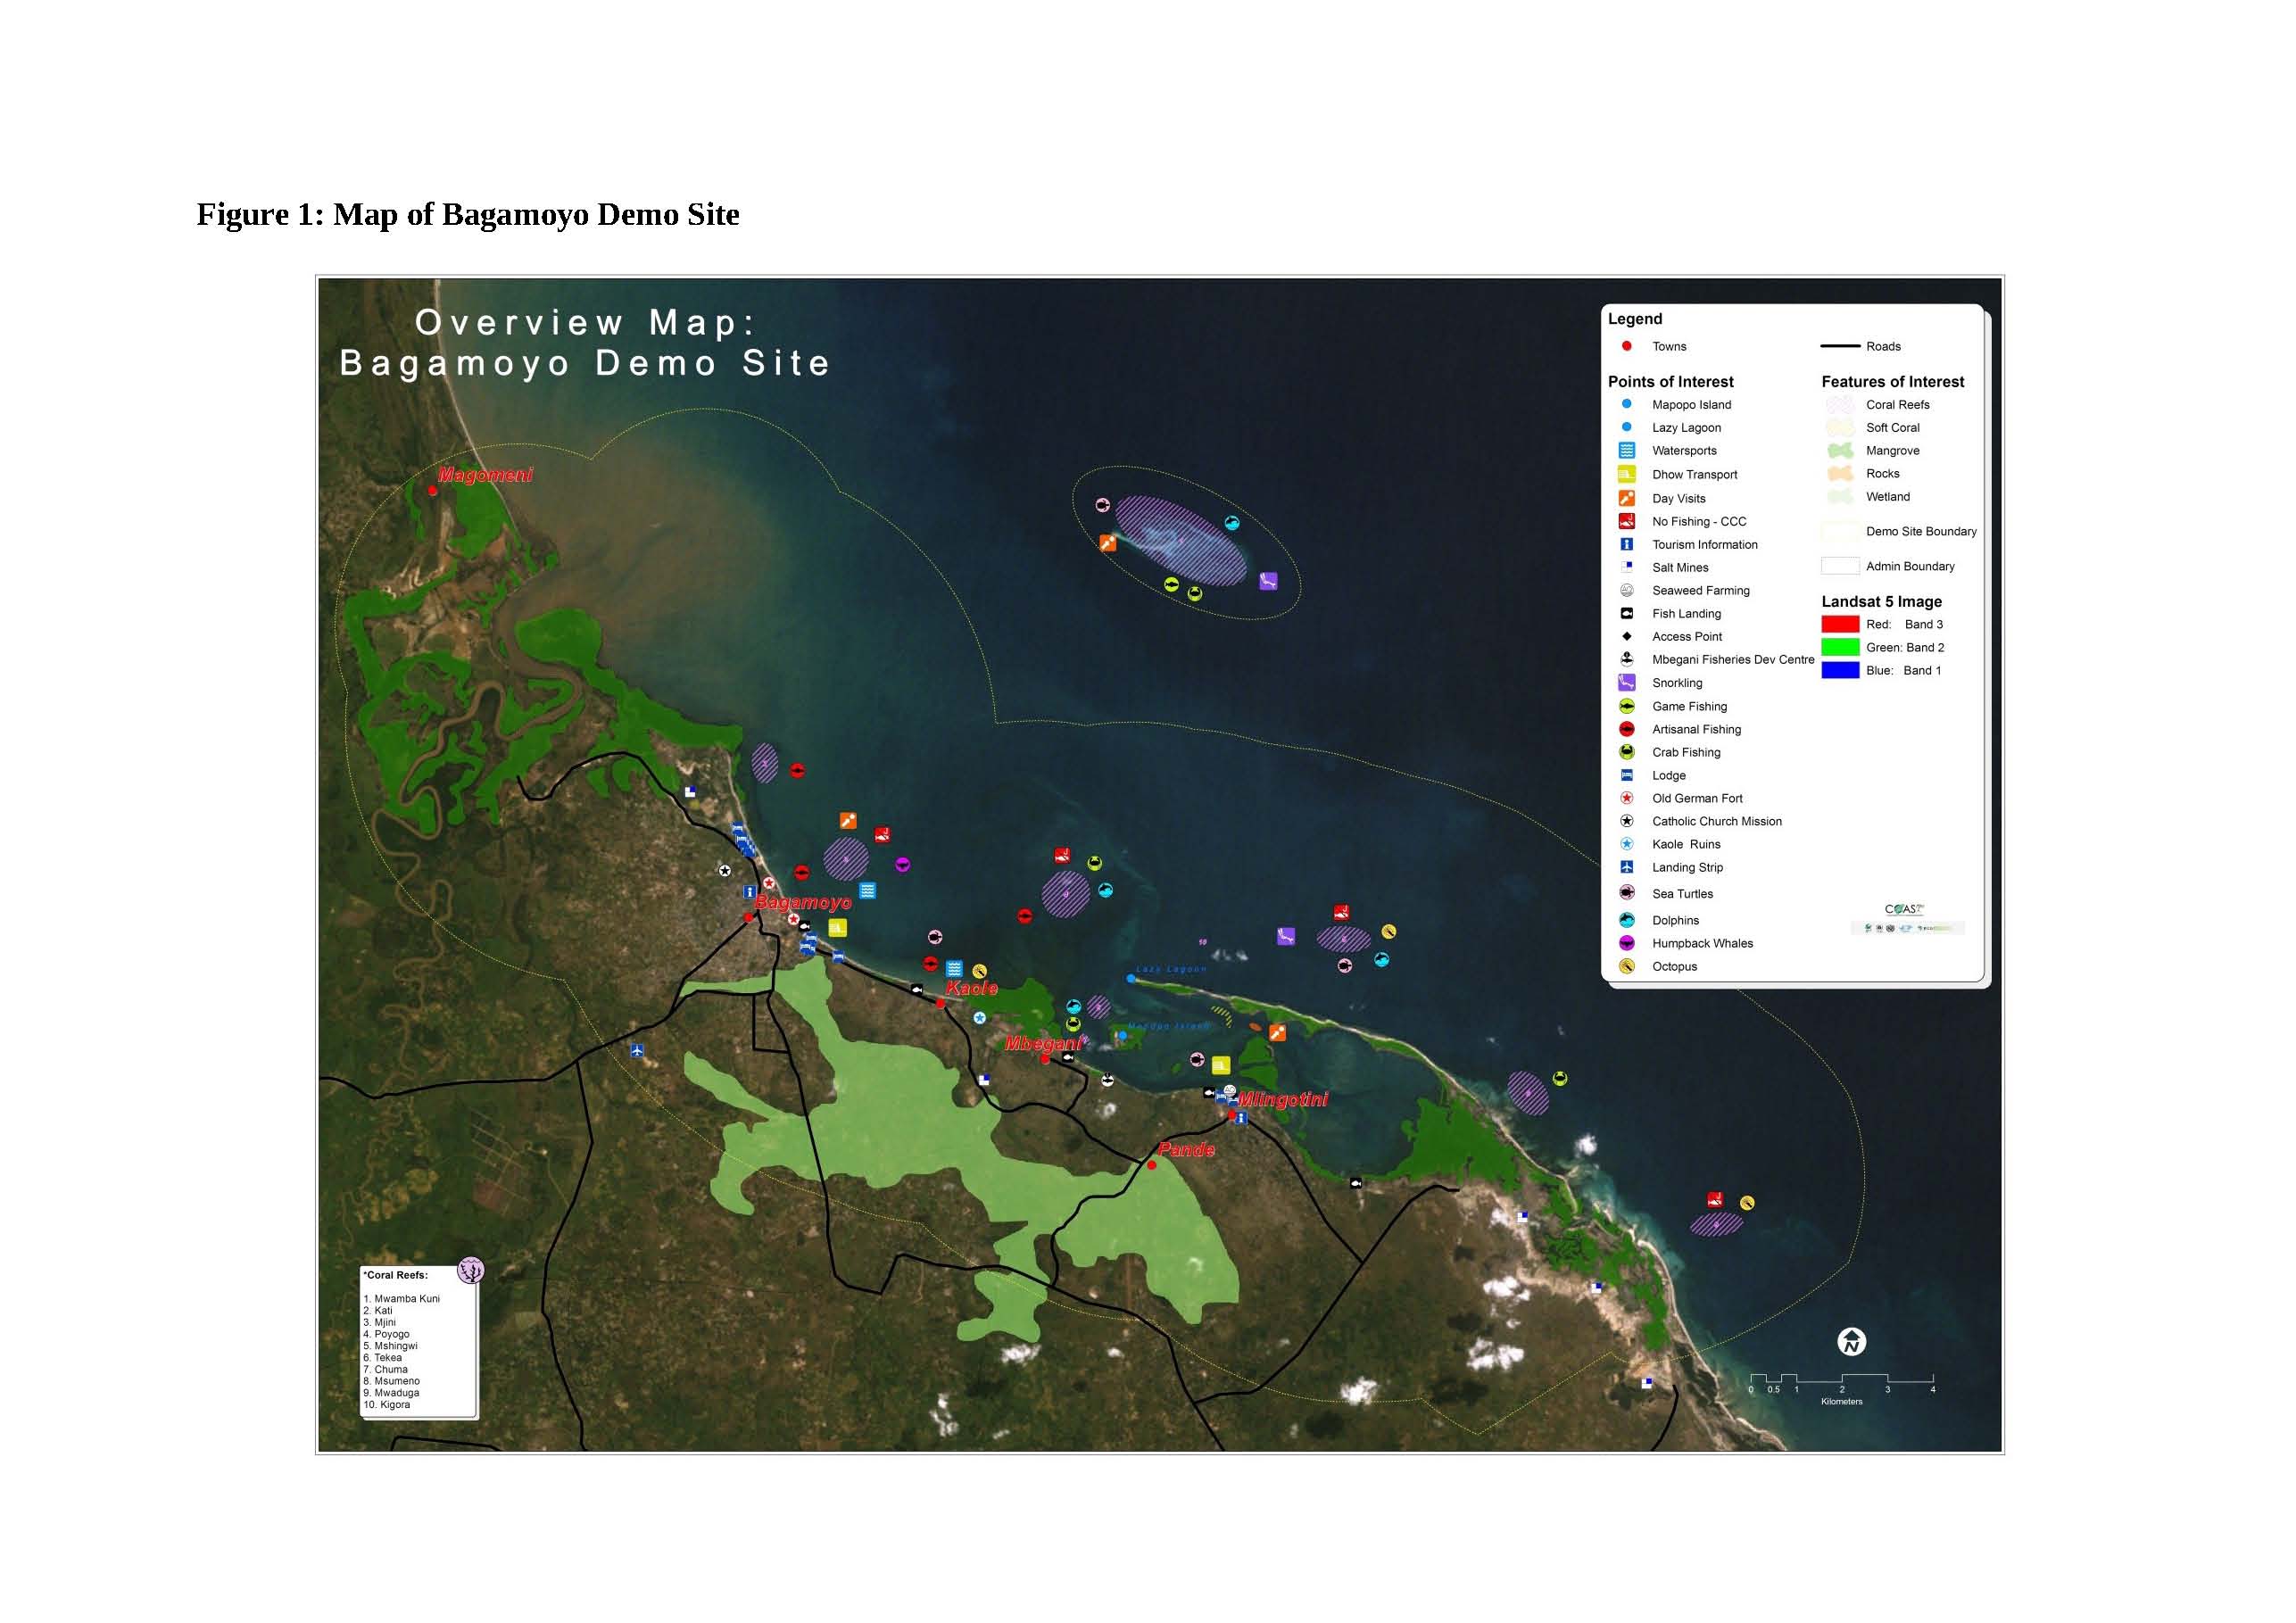Screen dimensions: 2296x1623
Task: Click the Octopus icon in the legend
Action: pos(1626,966)
